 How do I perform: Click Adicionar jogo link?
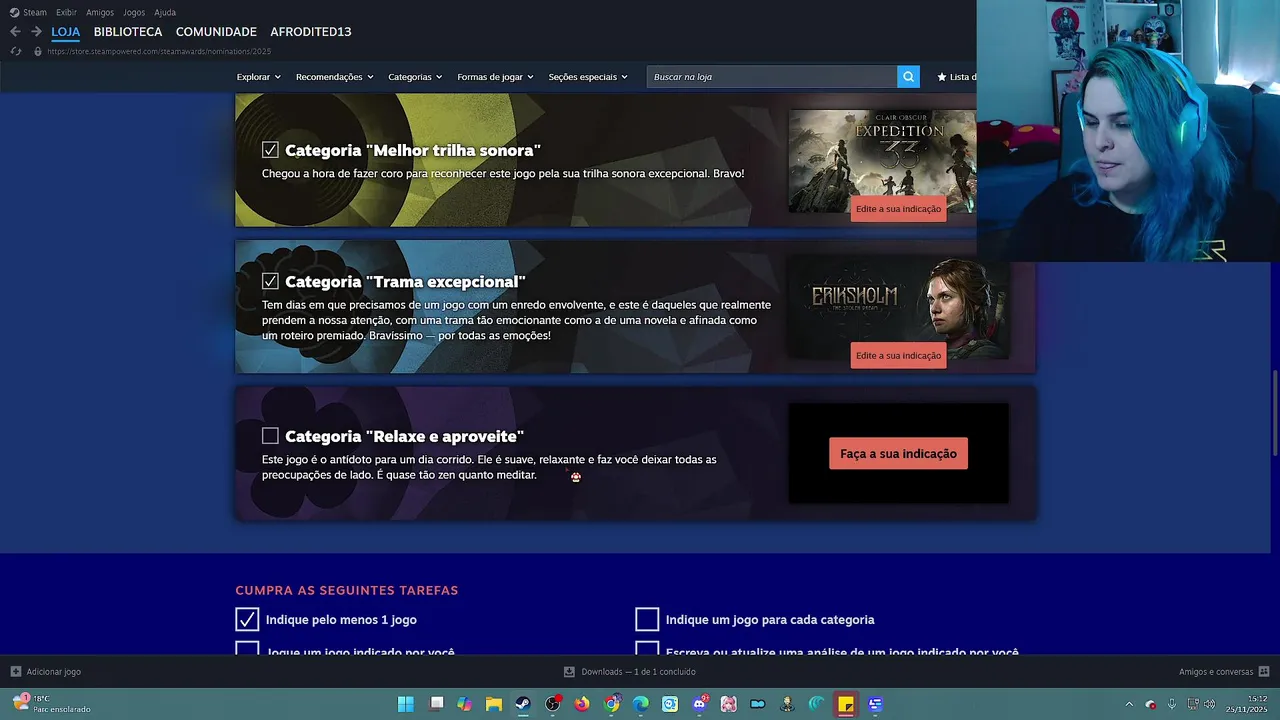pyautogui.click(x=54, y=672)
